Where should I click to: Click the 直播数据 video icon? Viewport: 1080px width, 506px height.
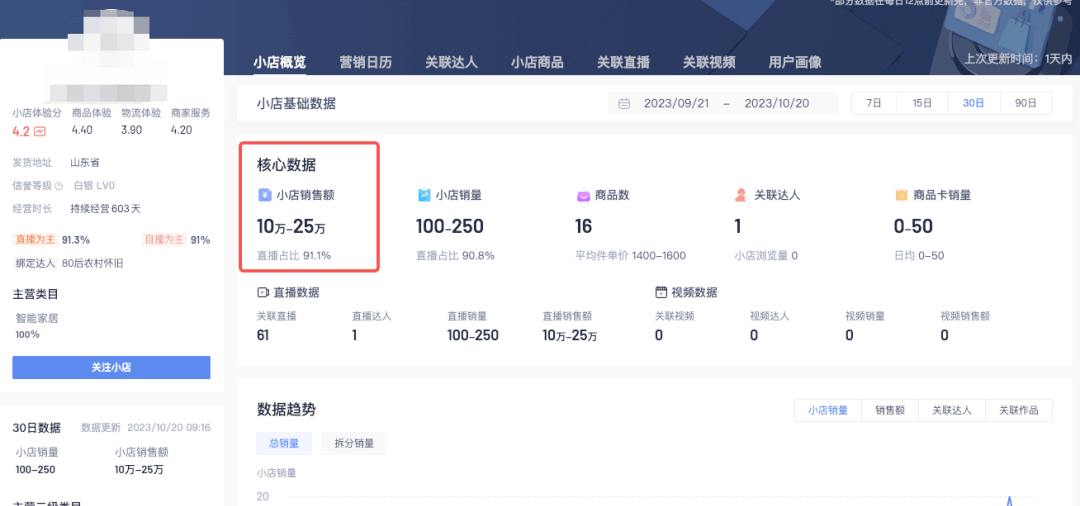262,293
